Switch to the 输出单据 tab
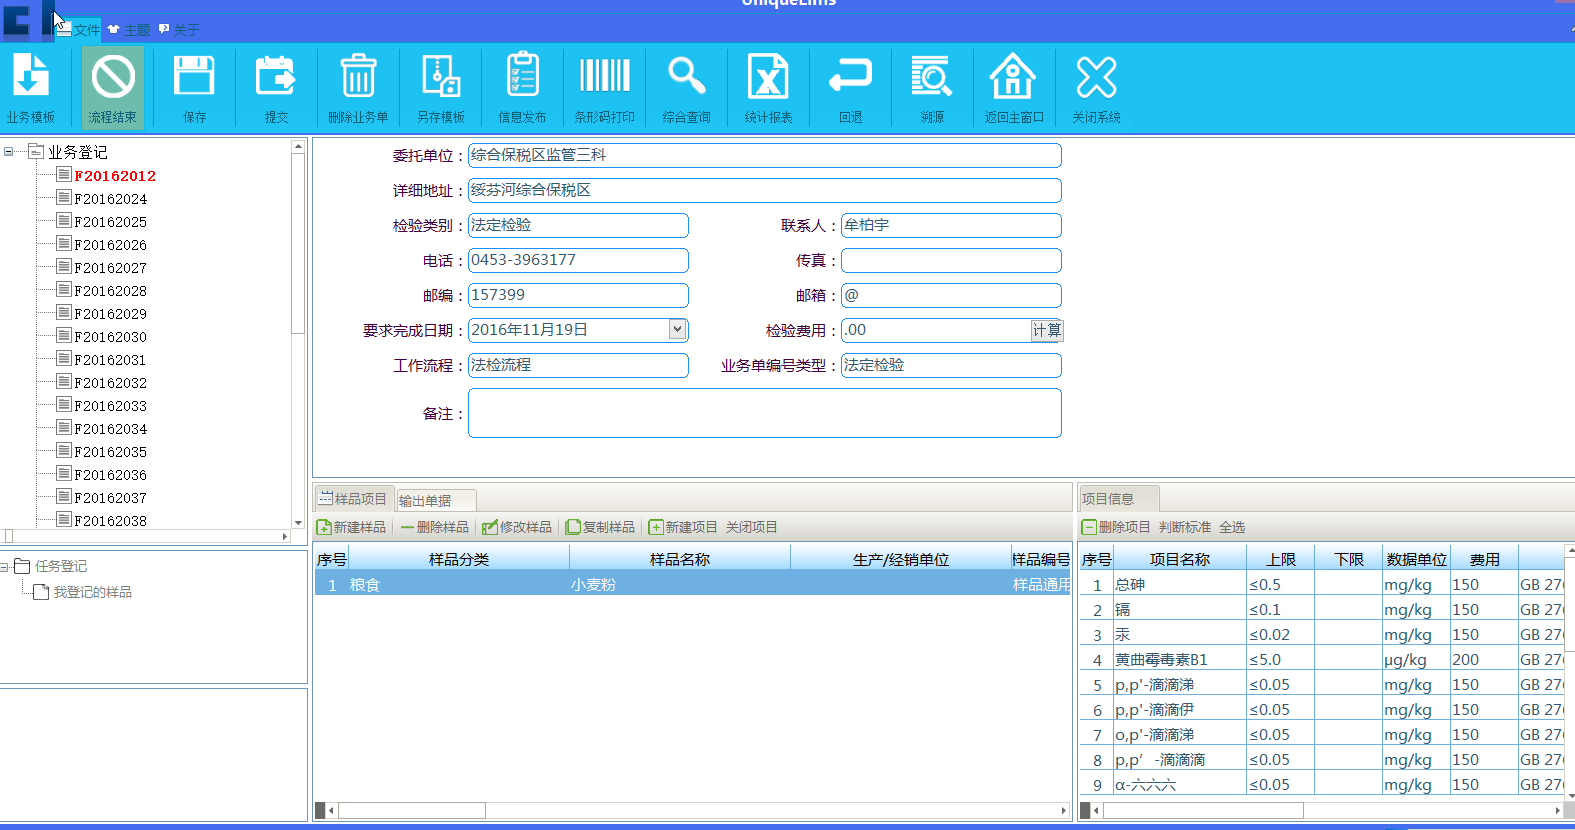The image size is (1575, 830). click(435, 500)
